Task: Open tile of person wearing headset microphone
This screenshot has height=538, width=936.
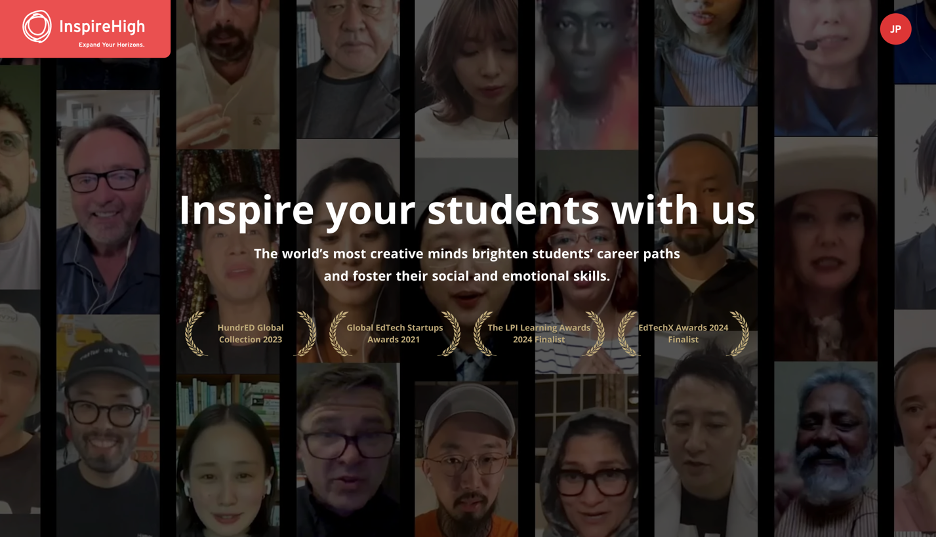Action: (826, 67)
